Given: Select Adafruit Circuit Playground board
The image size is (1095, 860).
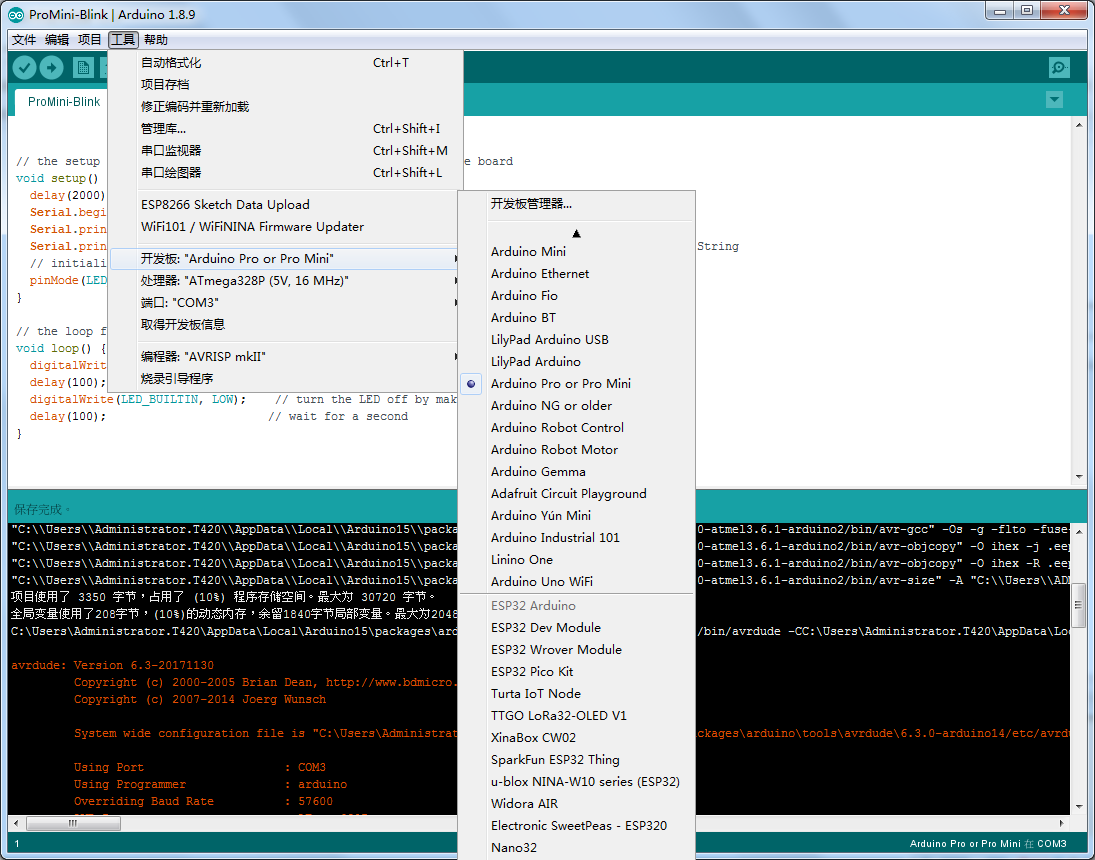Looking at the screenshot, I should click(577, 494).
